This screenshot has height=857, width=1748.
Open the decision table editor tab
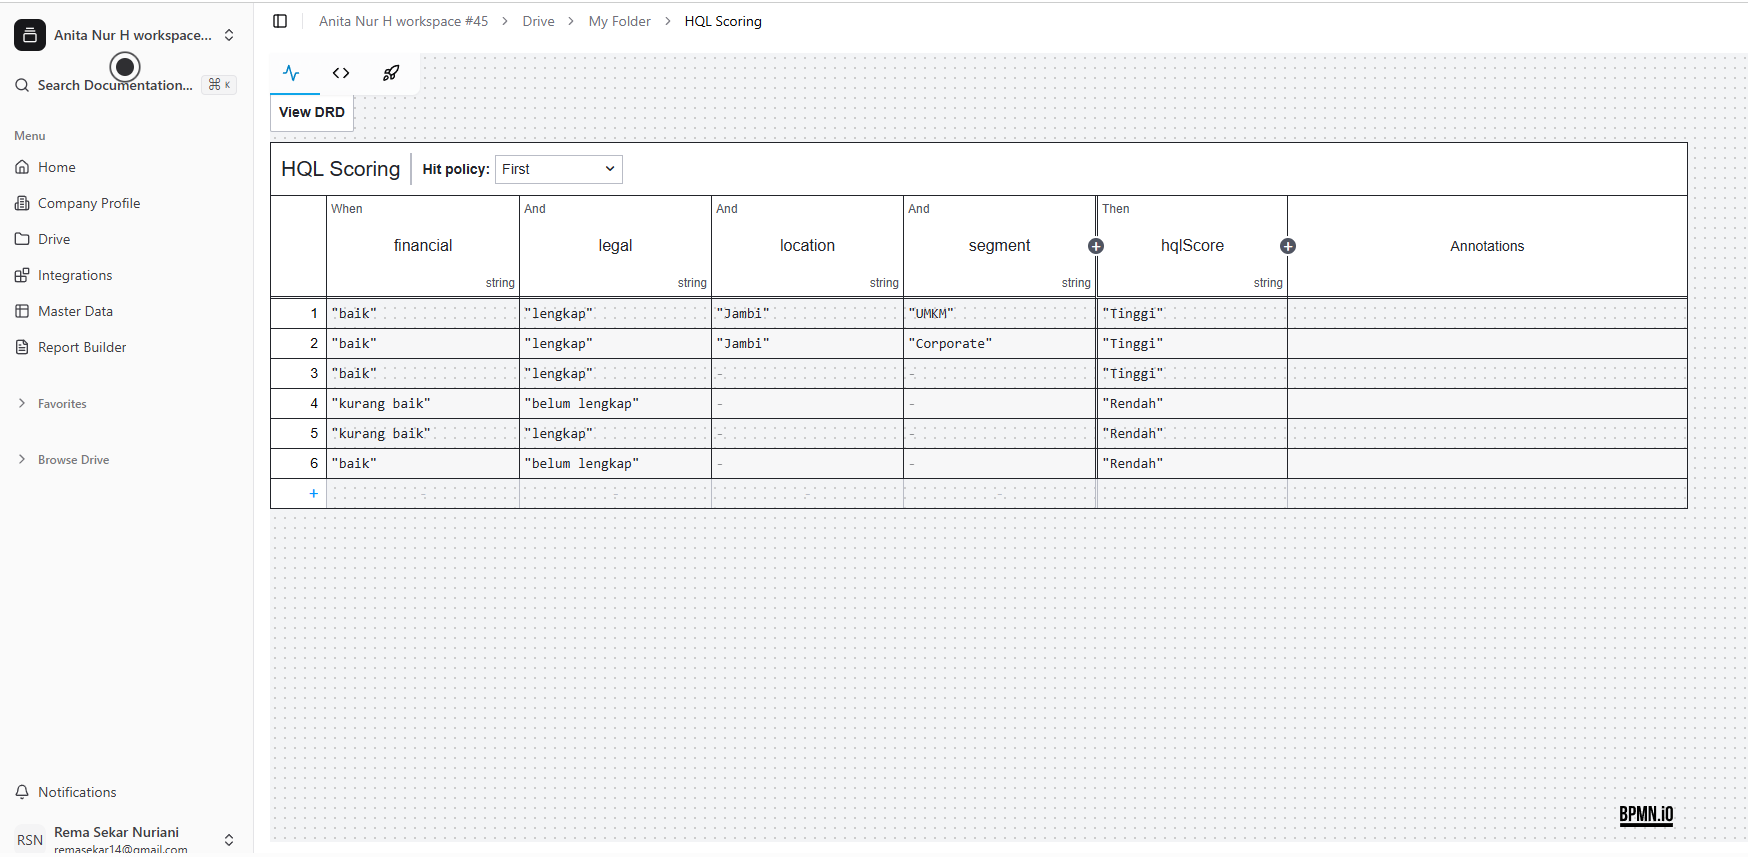(x=291, y=73)
